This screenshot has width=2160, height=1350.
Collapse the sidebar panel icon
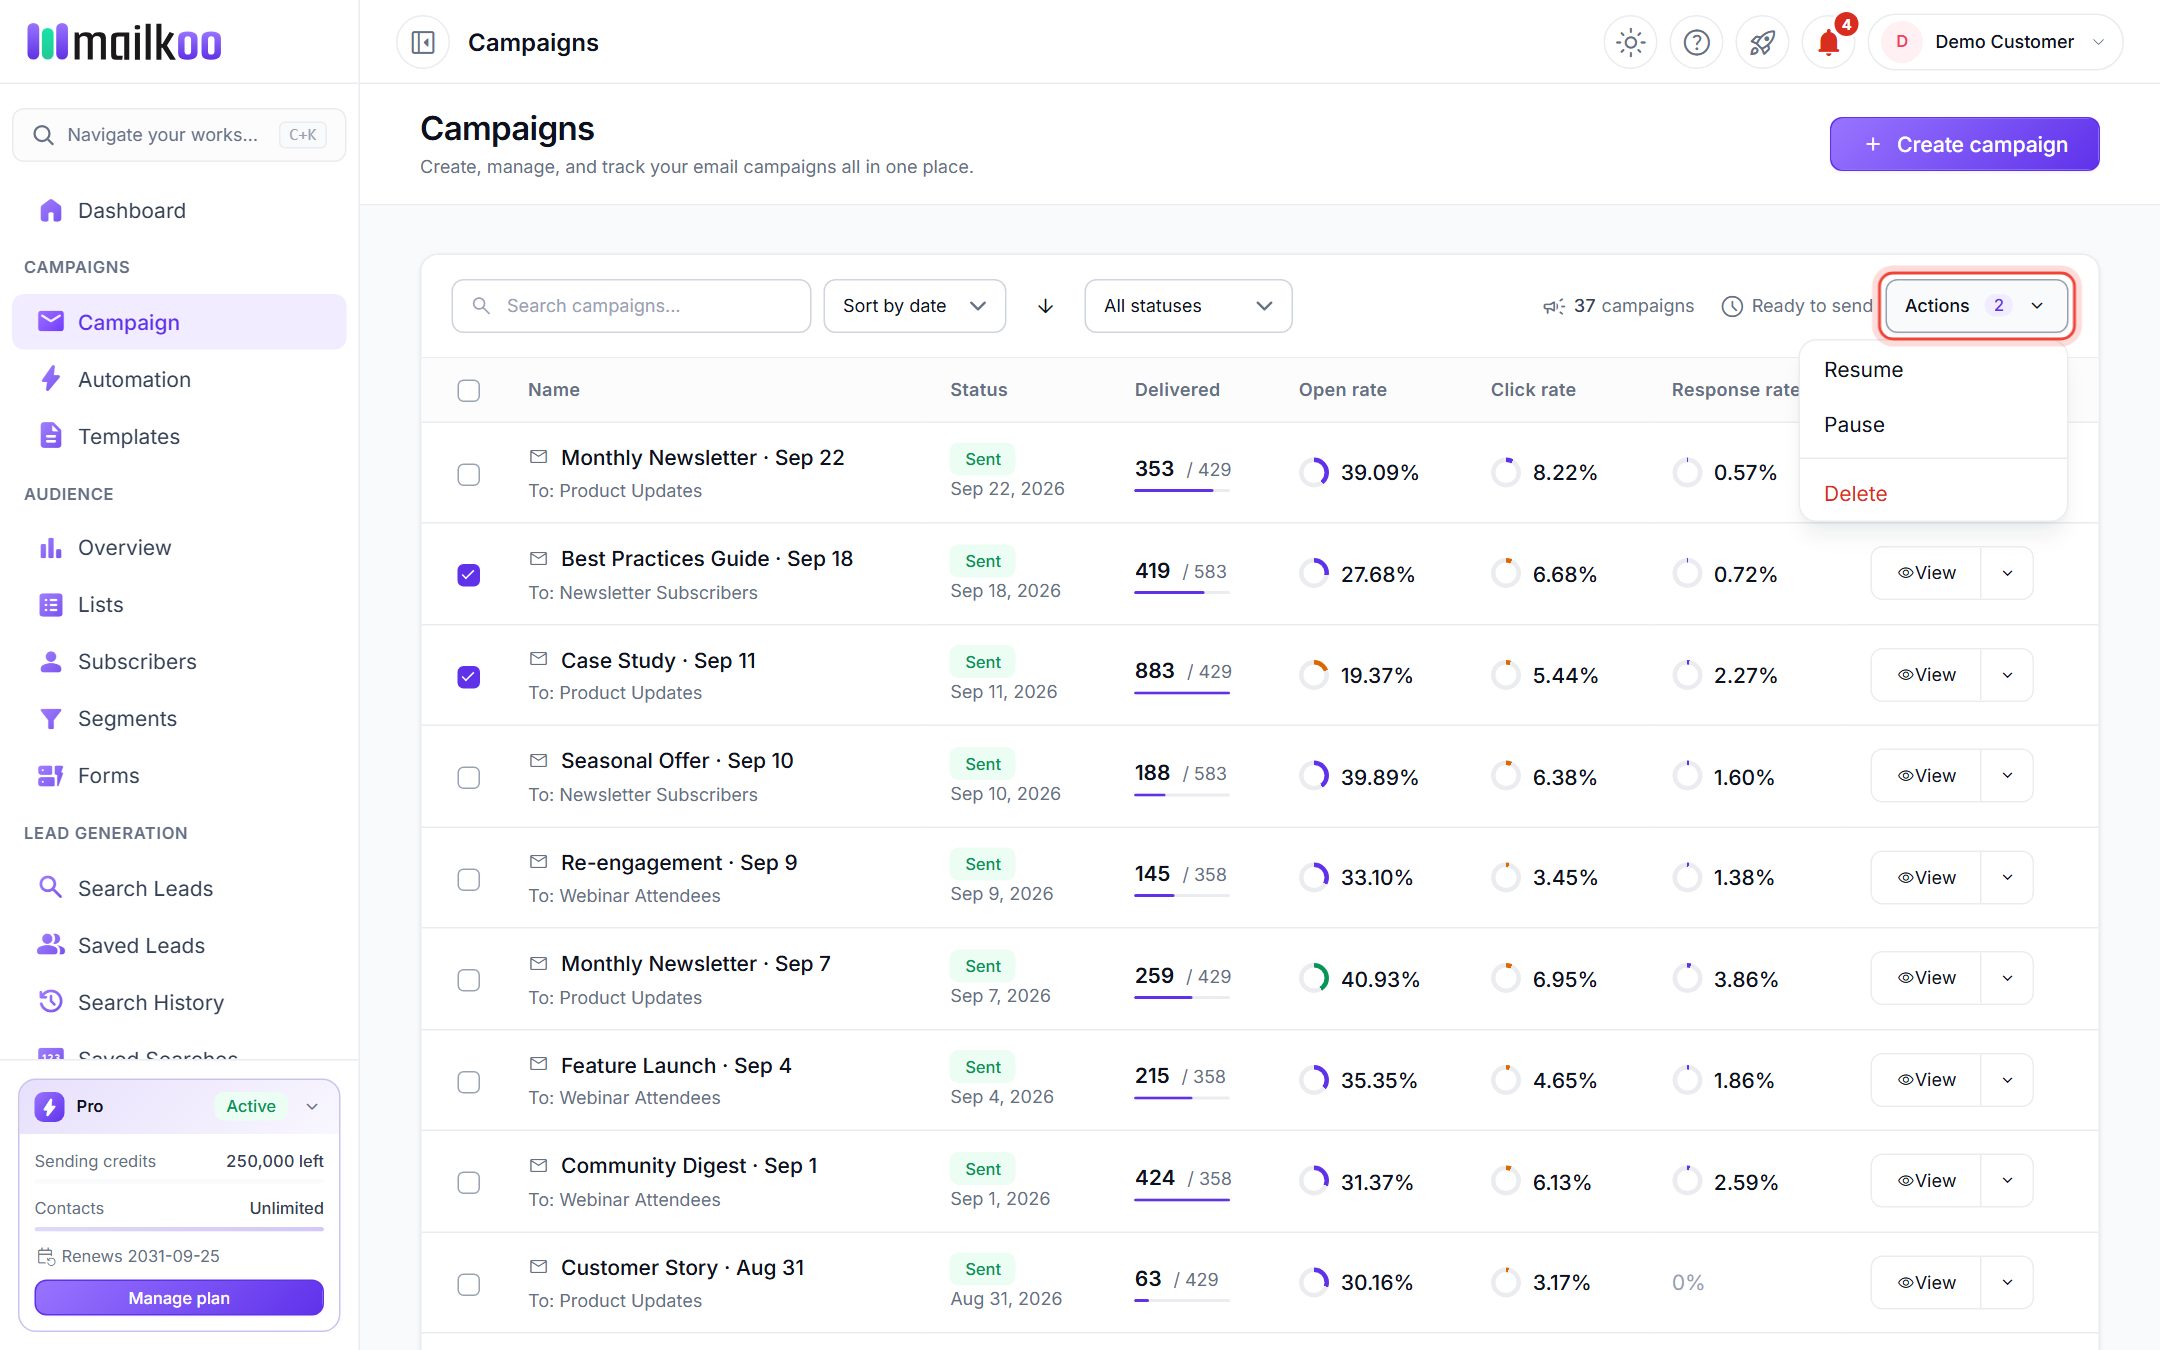tap(423, 42)
